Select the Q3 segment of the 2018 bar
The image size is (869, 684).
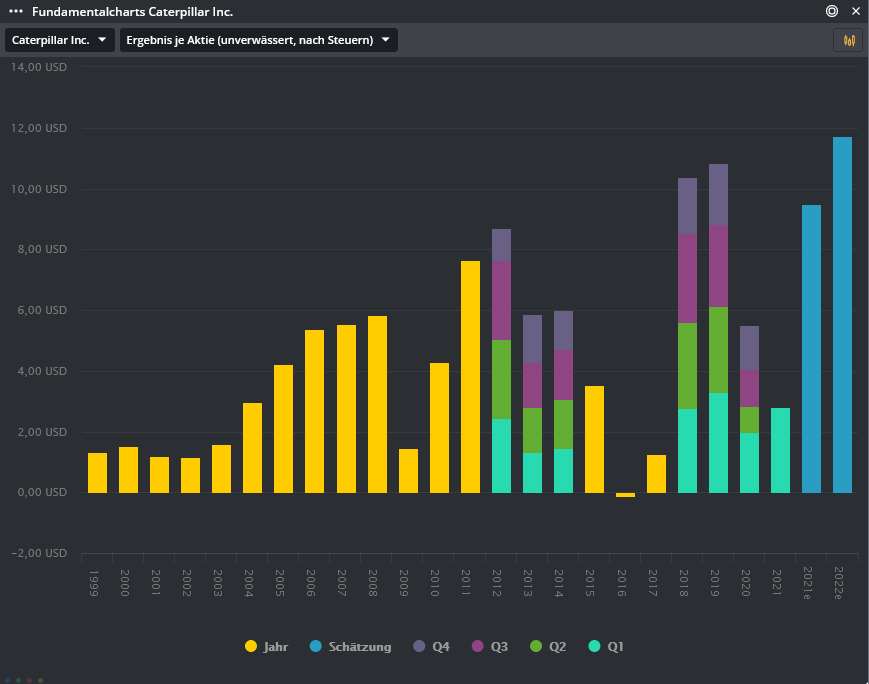688,278
